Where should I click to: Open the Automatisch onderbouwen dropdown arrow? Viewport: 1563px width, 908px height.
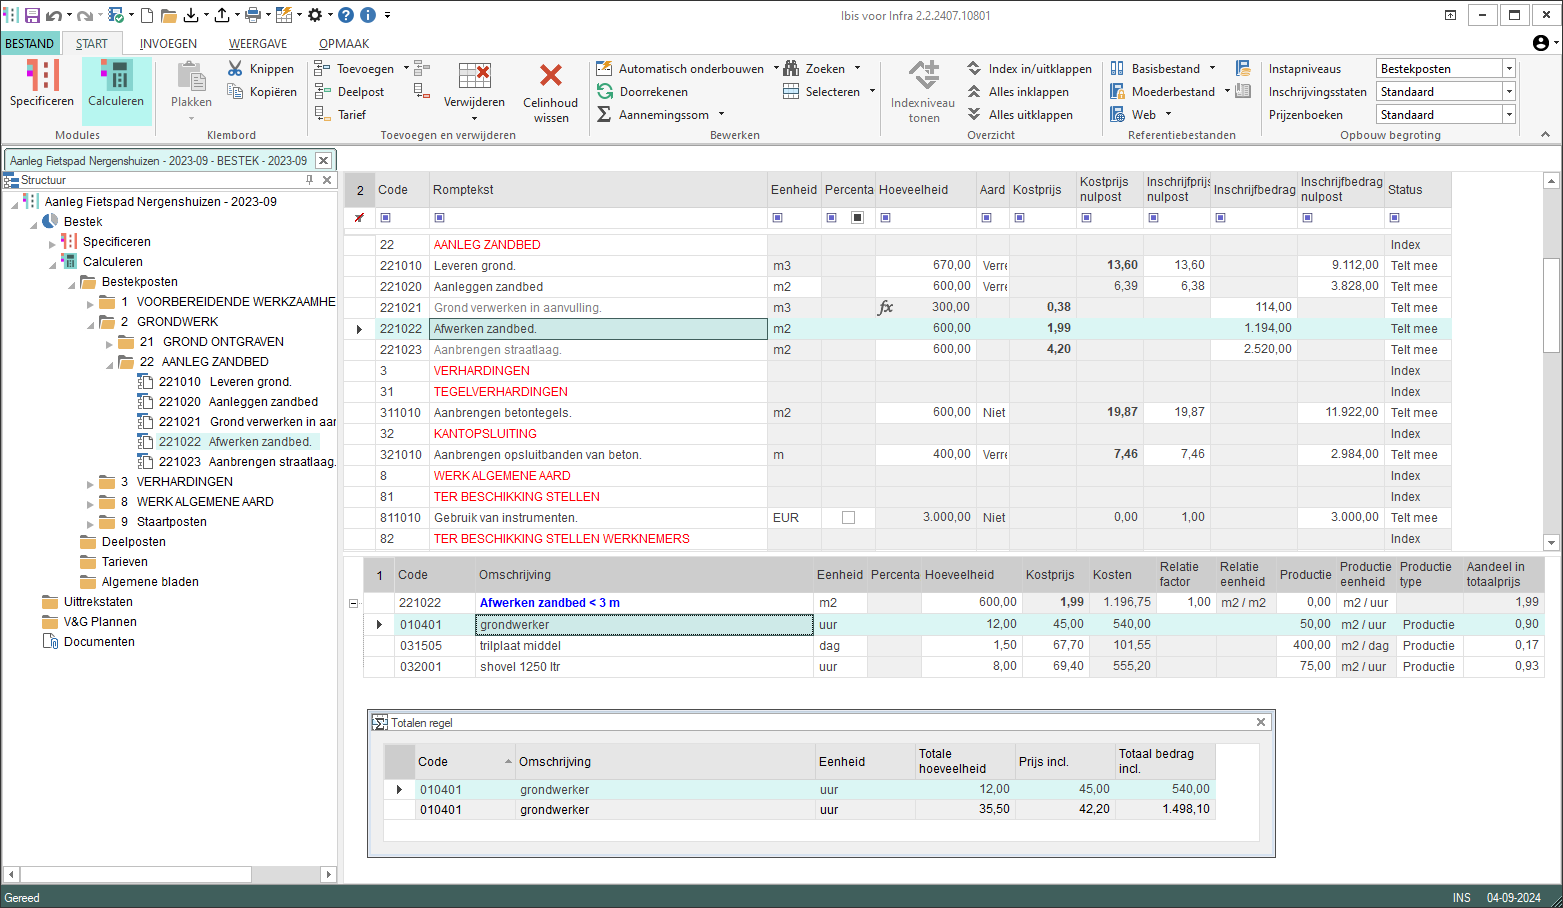coord(776,68)
